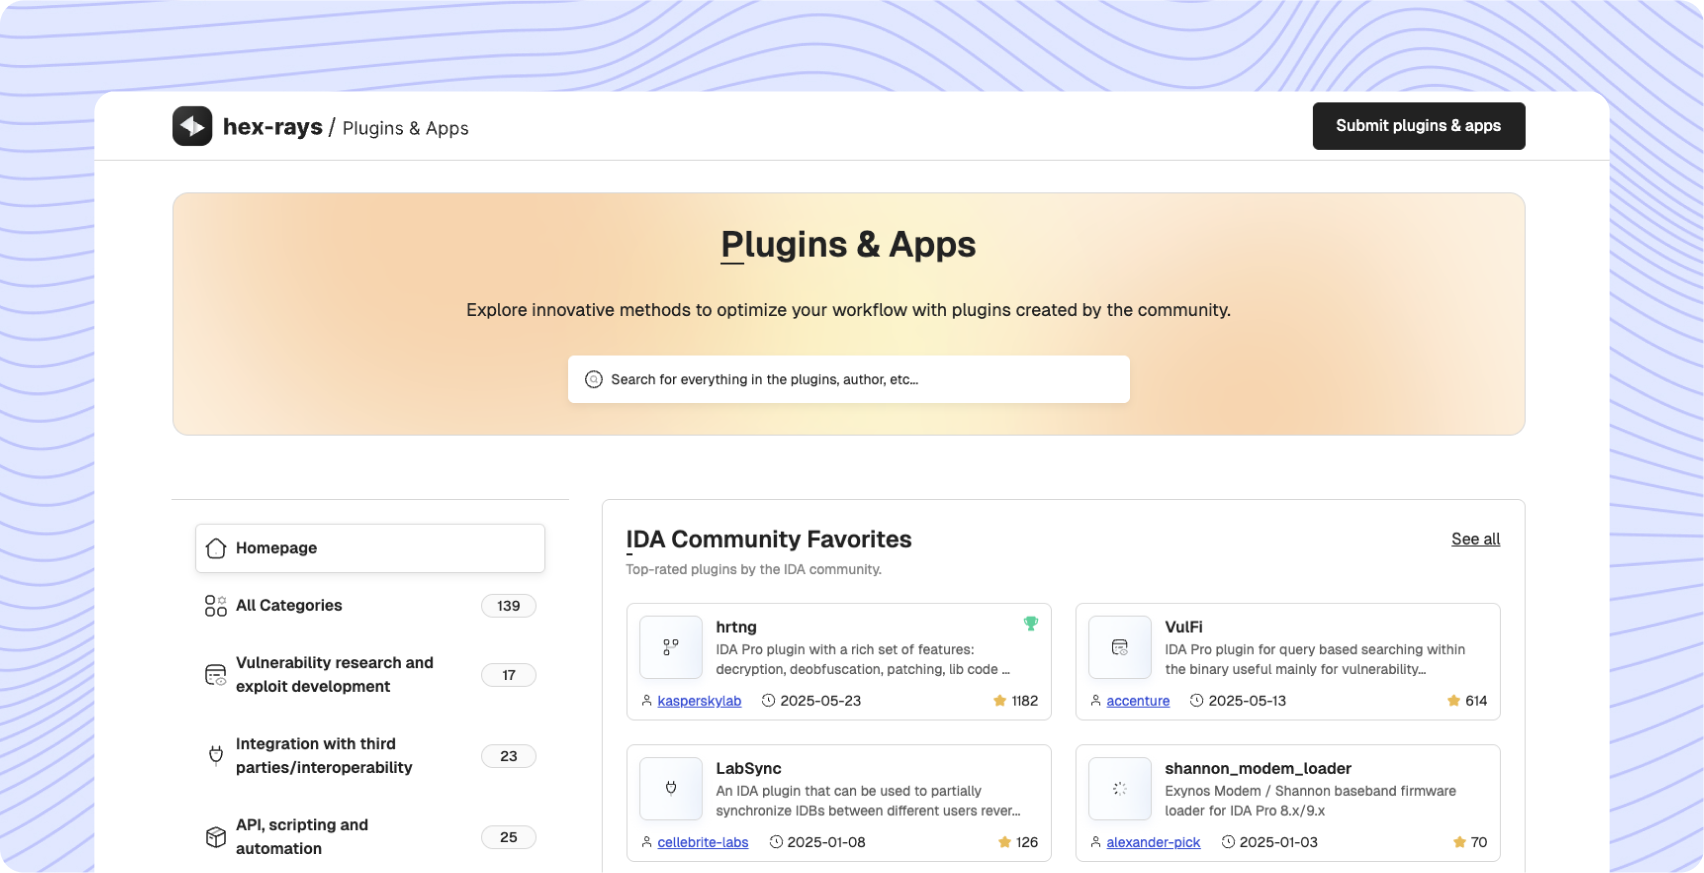This screenshot has width=1704, height=873.
Task: Select All Categories in sidebar
Action: click(x=289, y=606)
